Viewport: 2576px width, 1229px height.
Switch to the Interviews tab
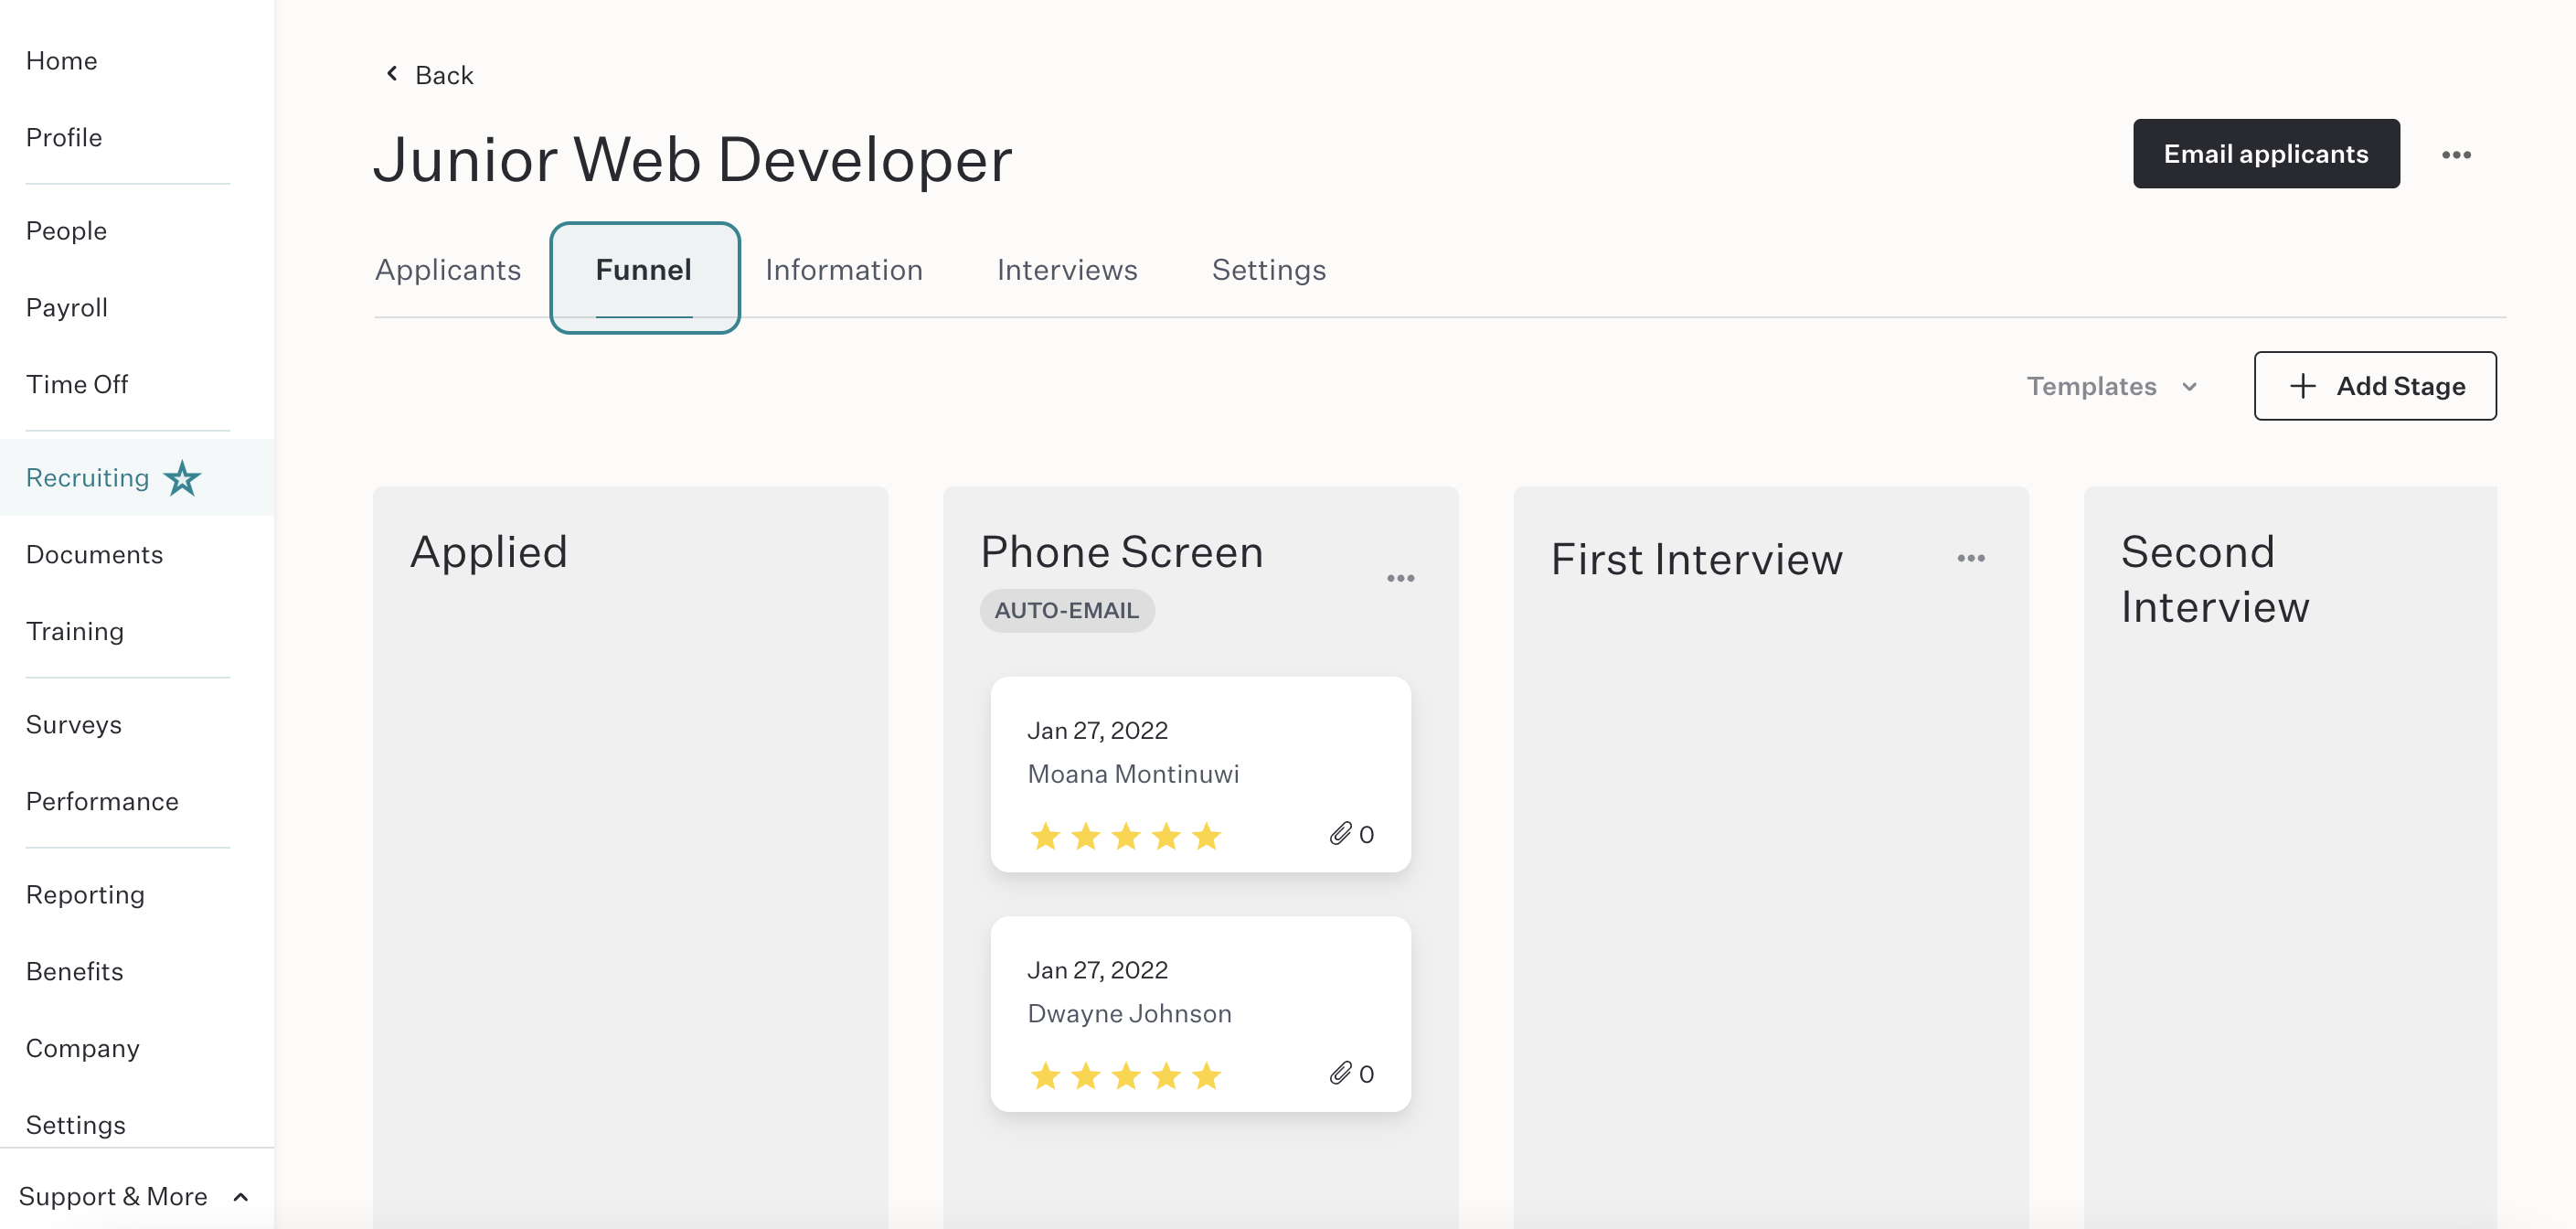1066,270
